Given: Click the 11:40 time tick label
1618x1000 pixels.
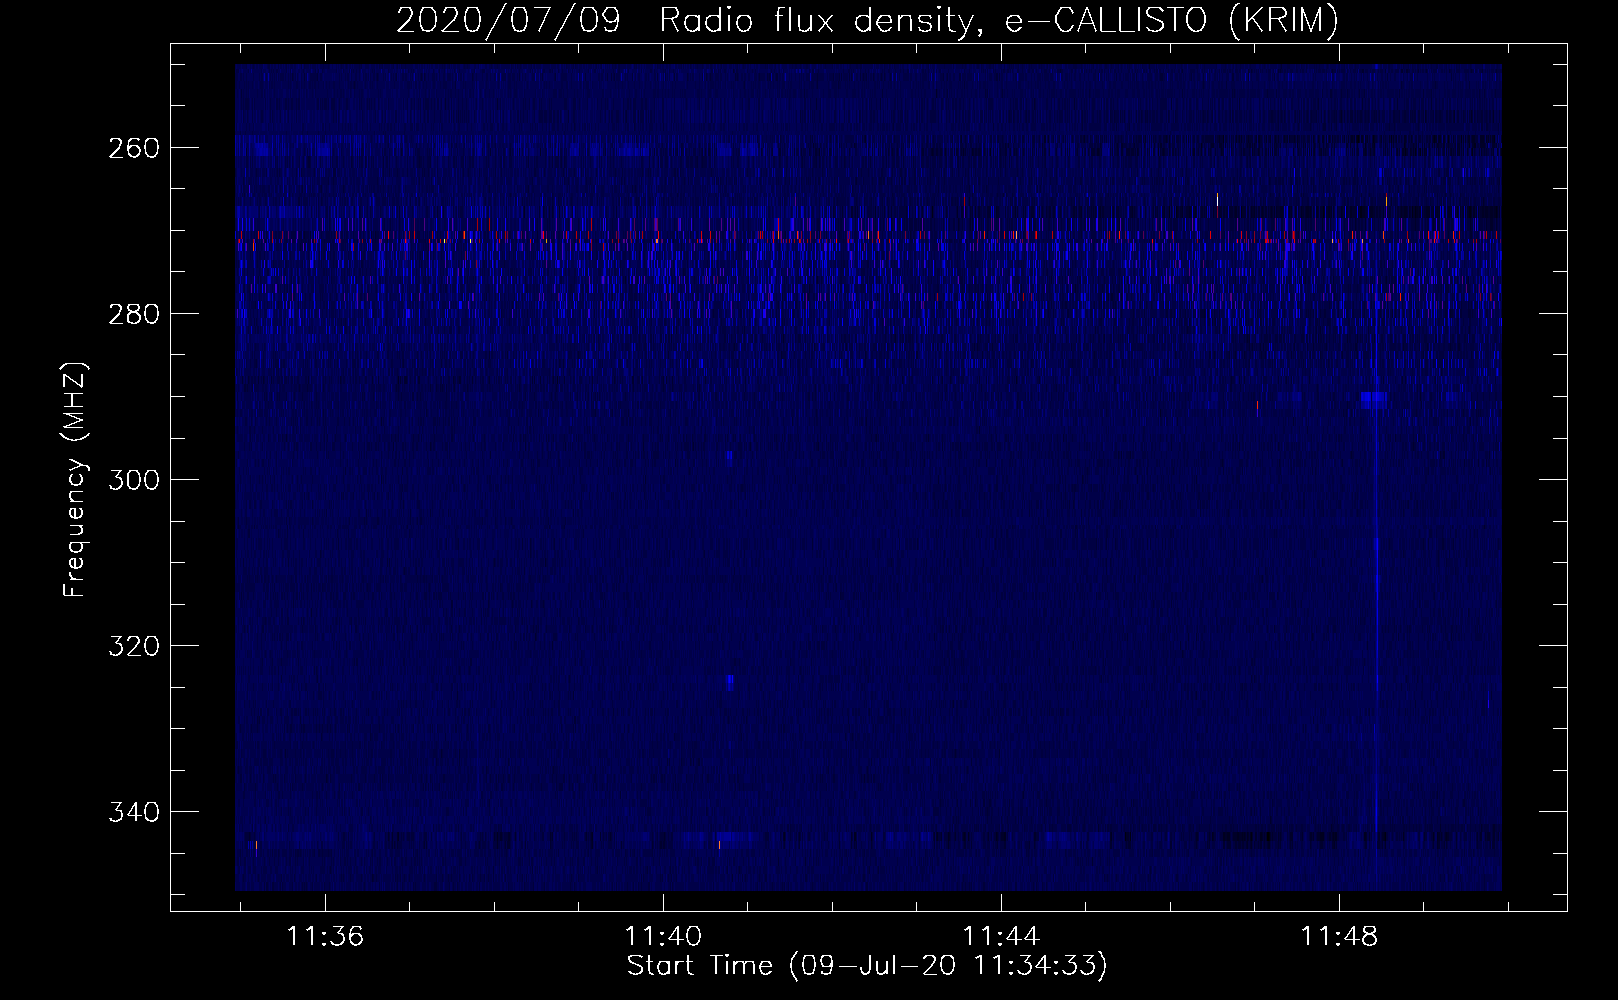Looking at the screenshot, I should pyautogui.click(x=663, y=937).
